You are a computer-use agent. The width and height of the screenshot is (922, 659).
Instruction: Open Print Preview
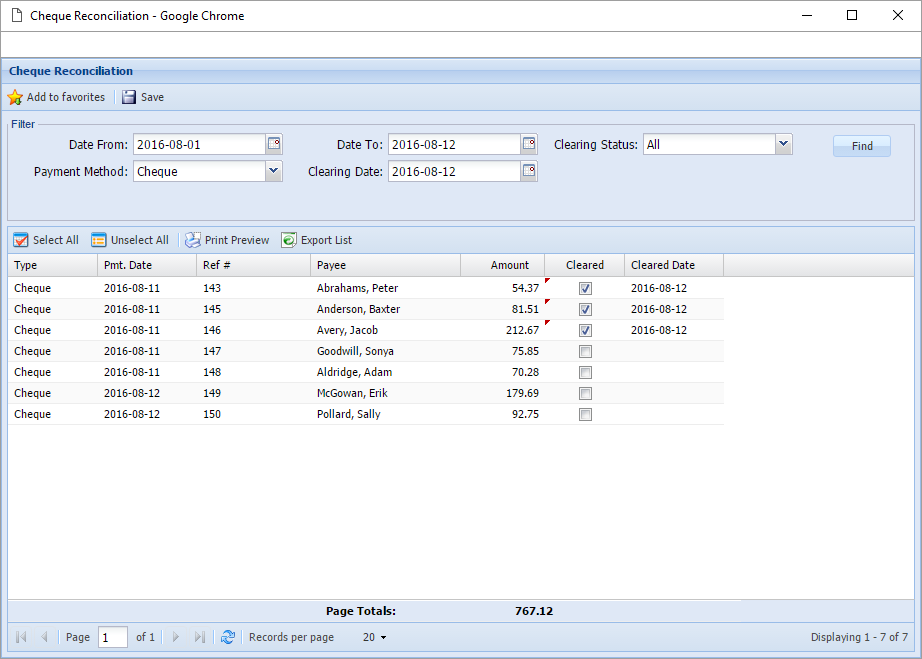click(x=193, y=240)
